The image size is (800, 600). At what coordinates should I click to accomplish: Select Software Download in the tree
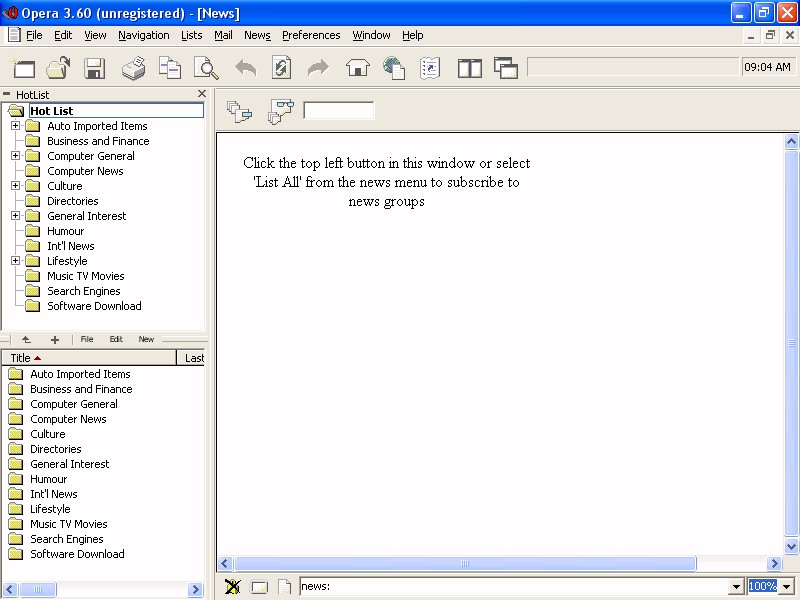click(x=94, y=306)
